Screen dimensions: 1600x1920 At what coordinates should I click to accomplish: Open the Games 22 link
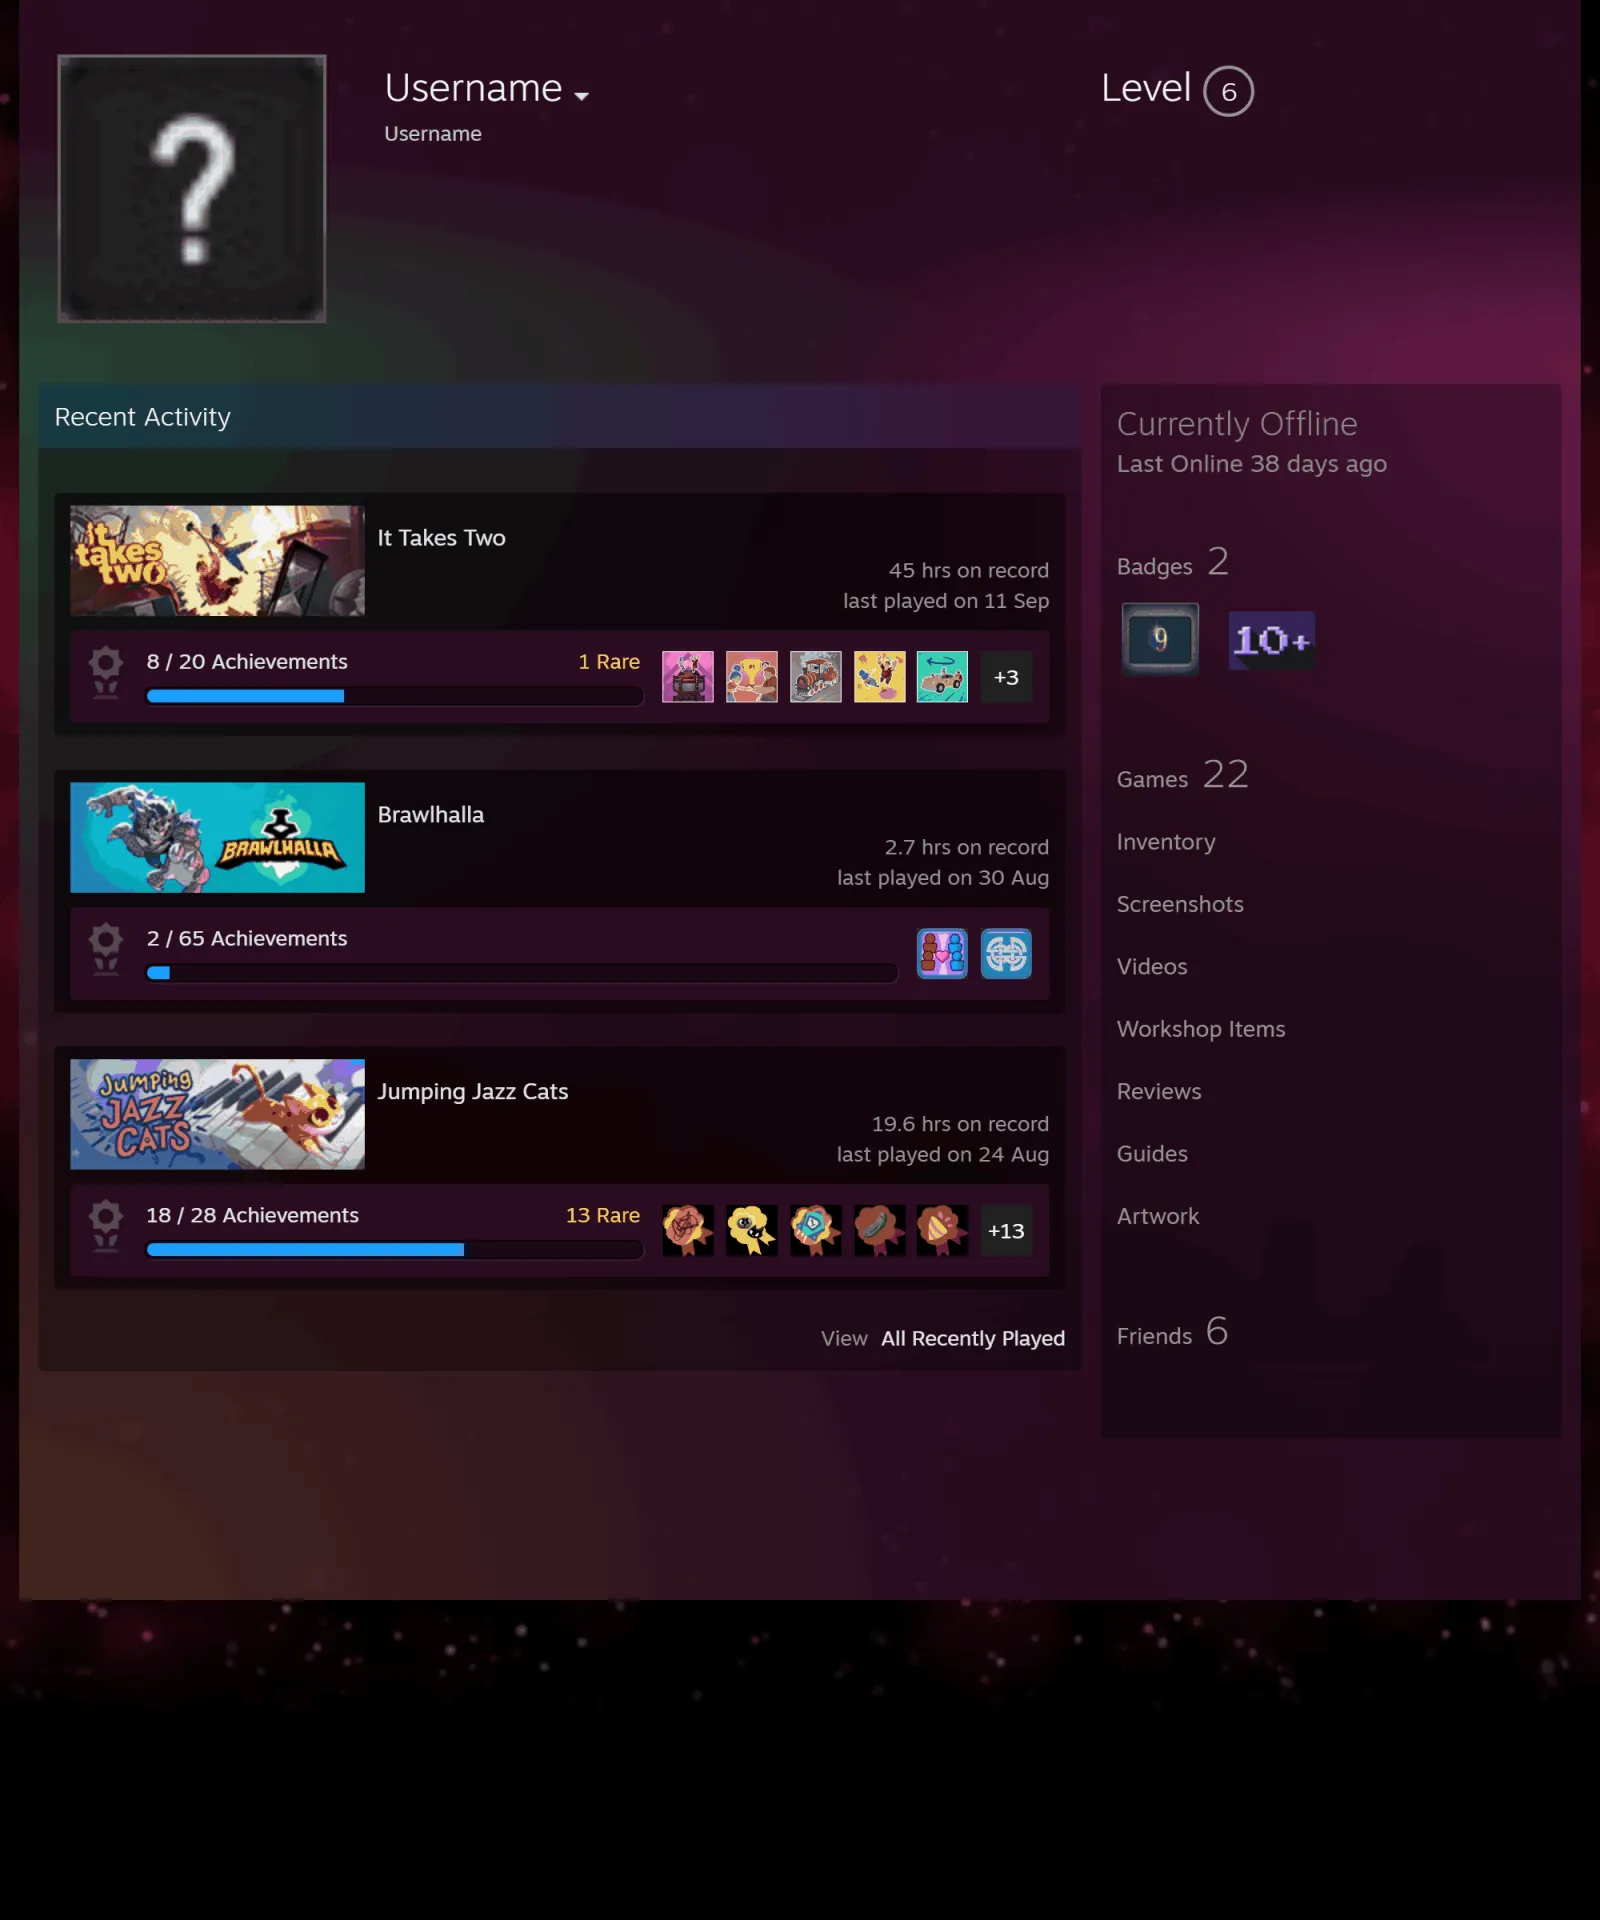(x=1182, y=776)
